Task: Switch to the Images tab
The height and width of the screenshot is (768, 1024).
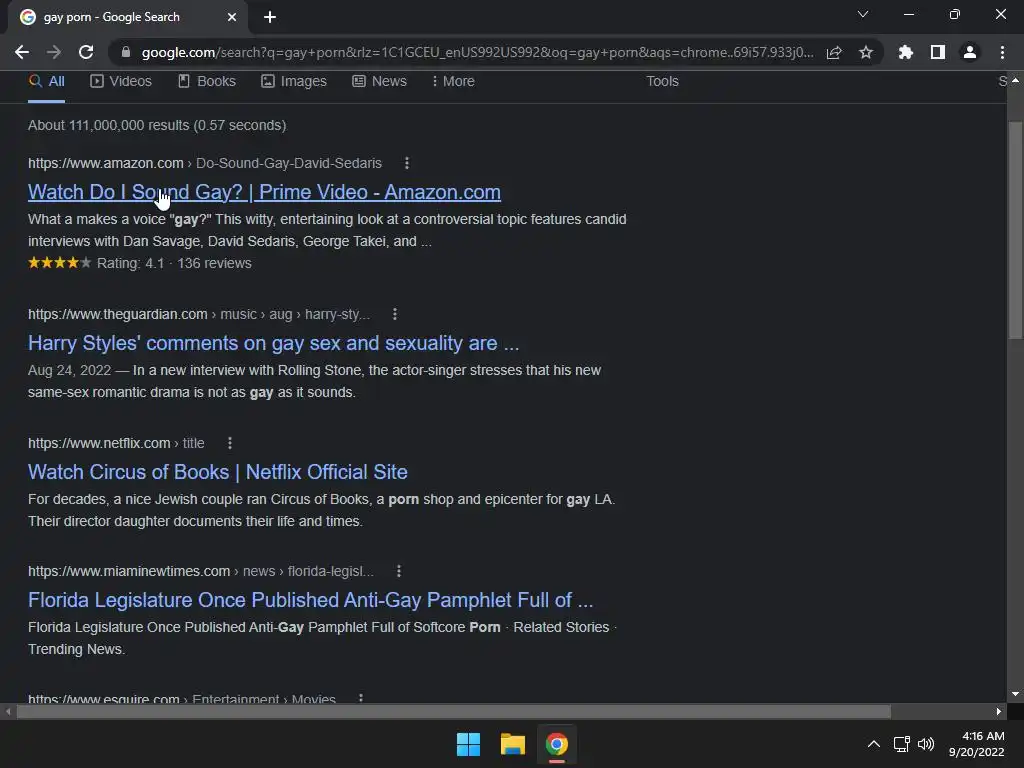Action: [294, 82]
